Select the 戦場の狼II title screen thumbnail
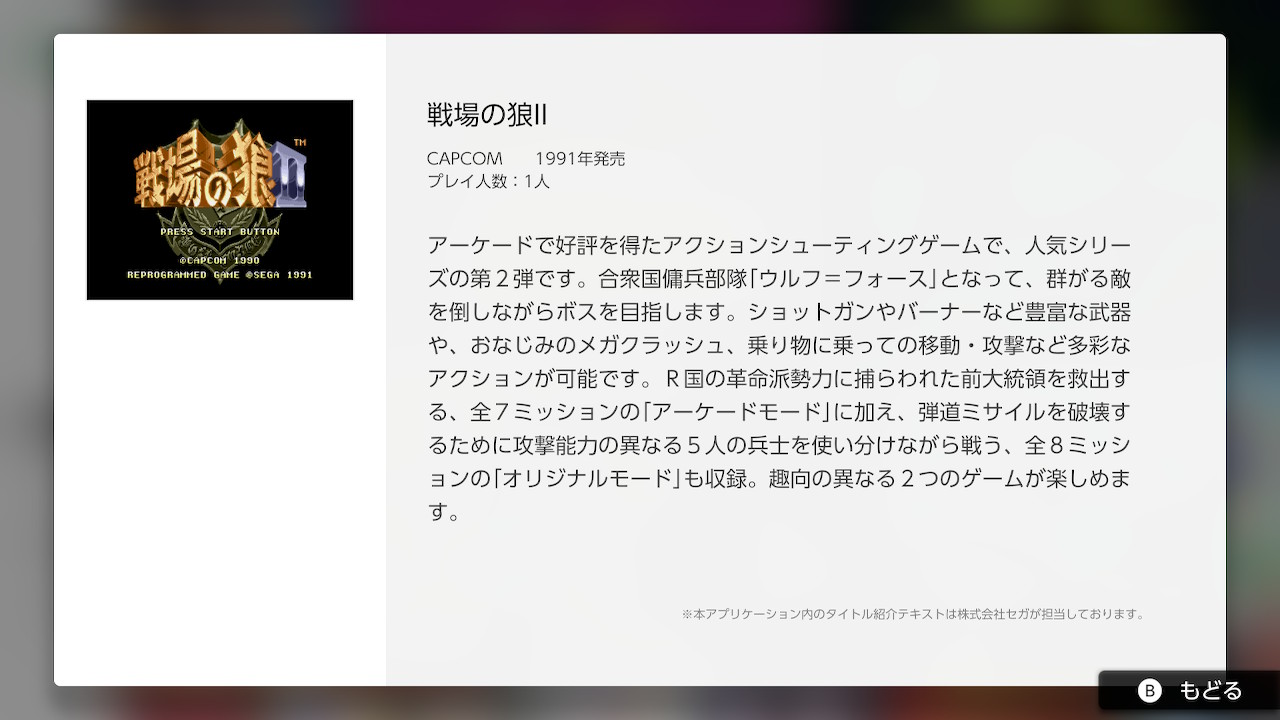Screen dimensions: 1280x720 coord(220,200)
